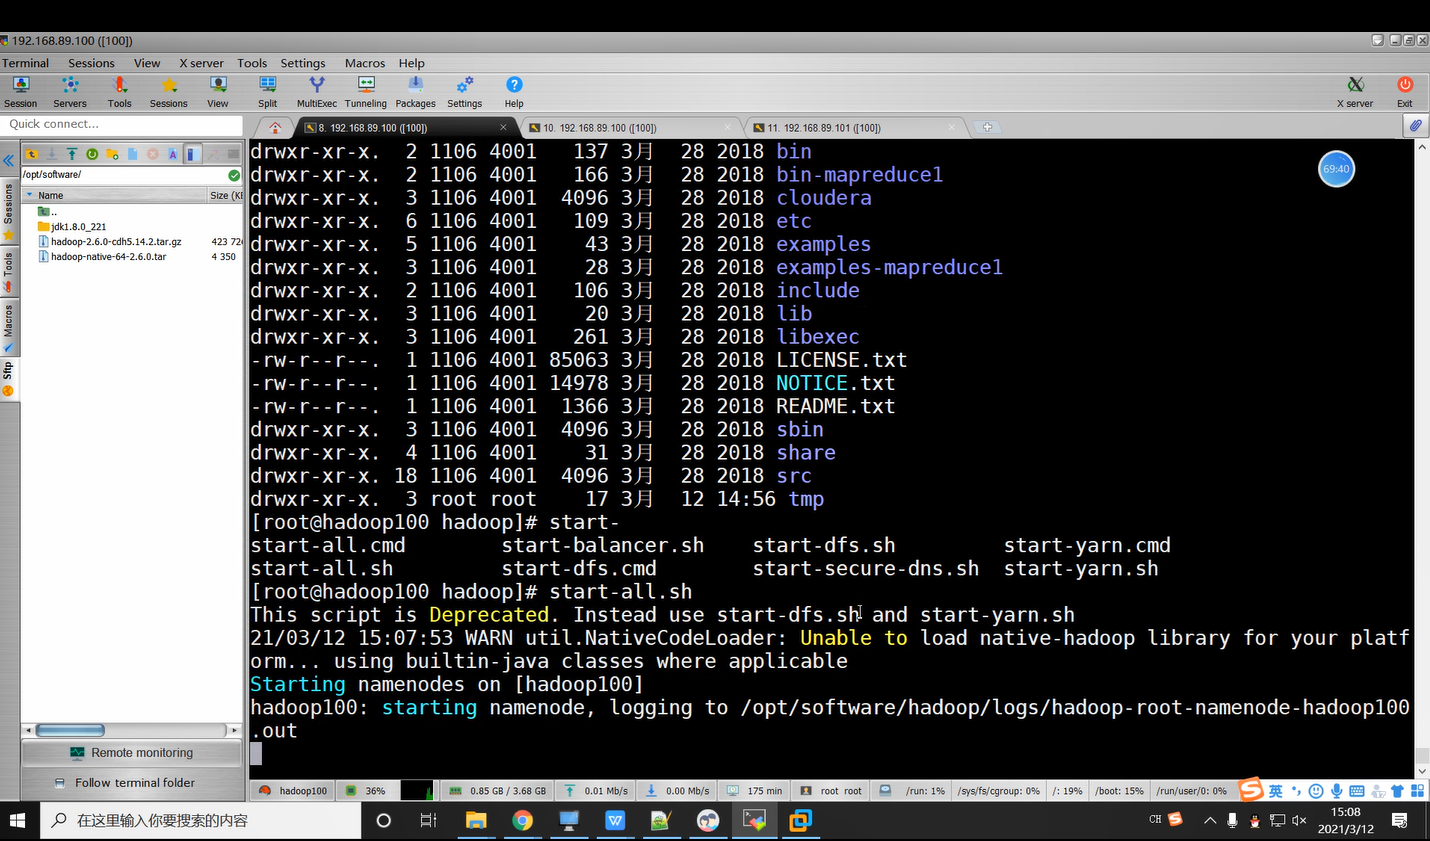Click the terminal scrollbar up arrow
1430x841 pixels.
click(1422, 146)
